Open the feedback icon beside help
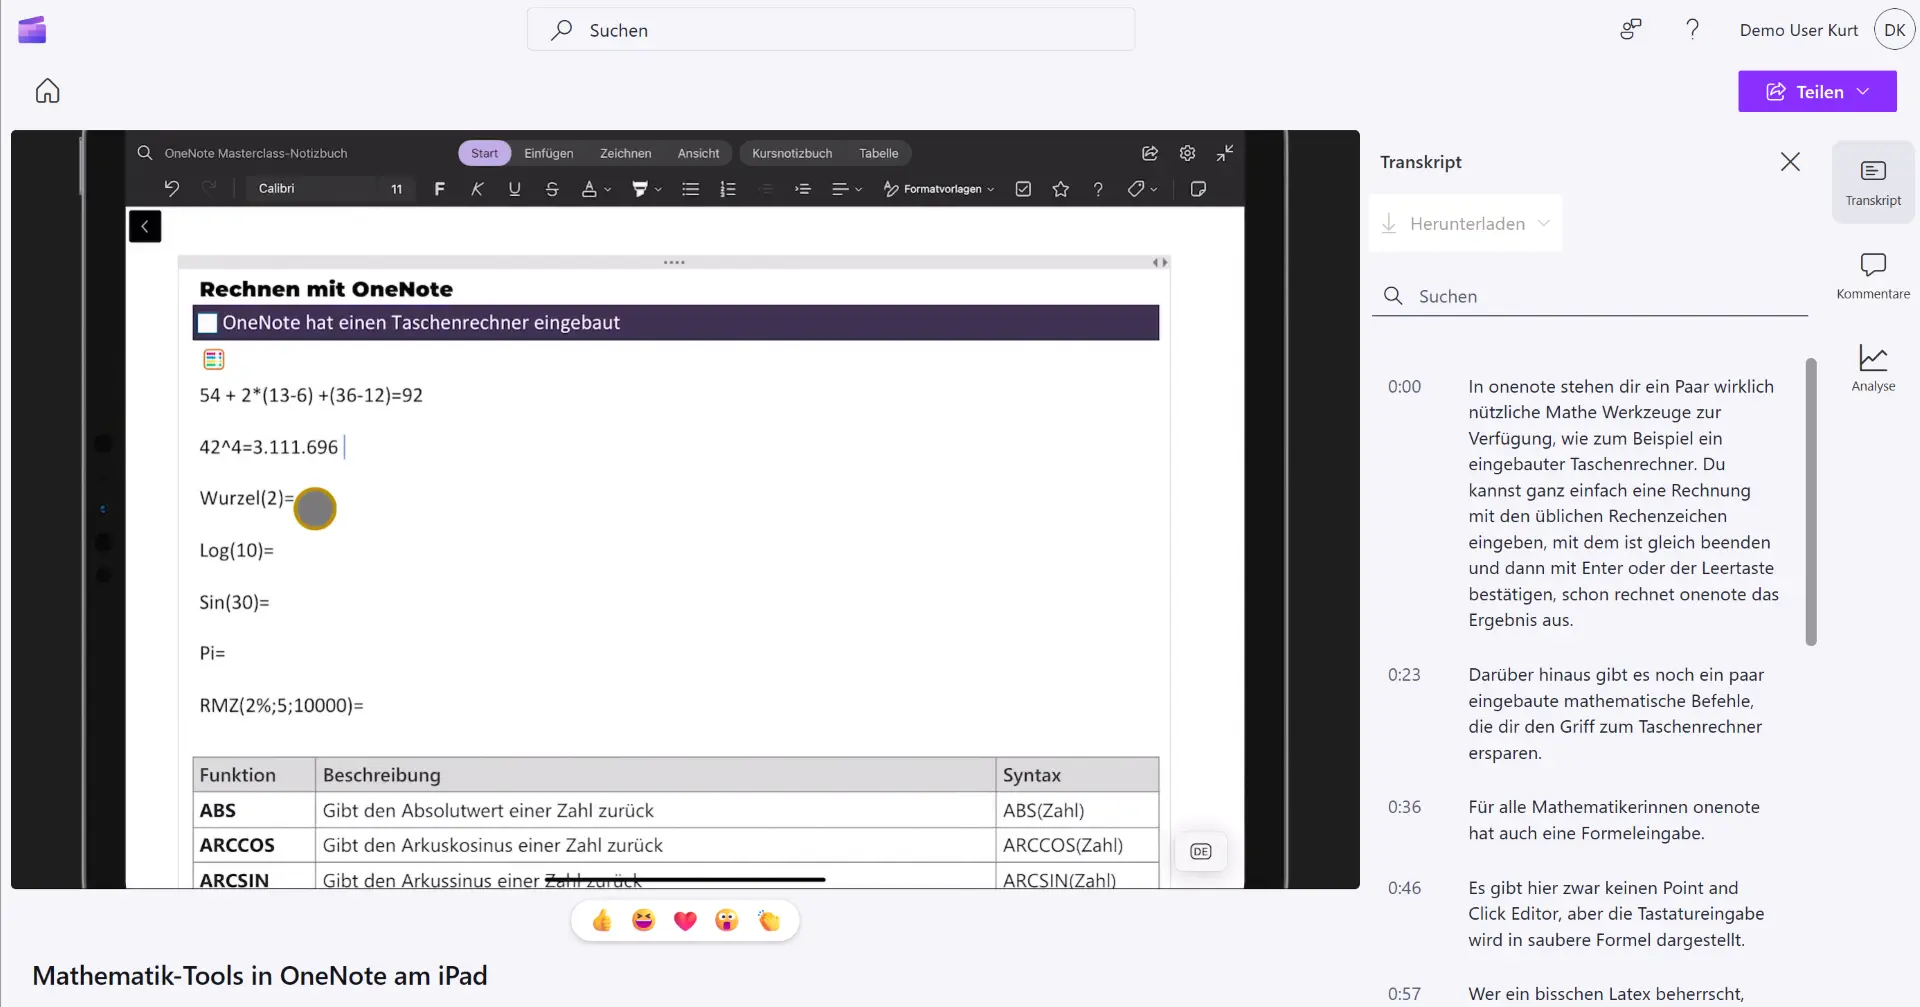 [x=1631, y=30]
